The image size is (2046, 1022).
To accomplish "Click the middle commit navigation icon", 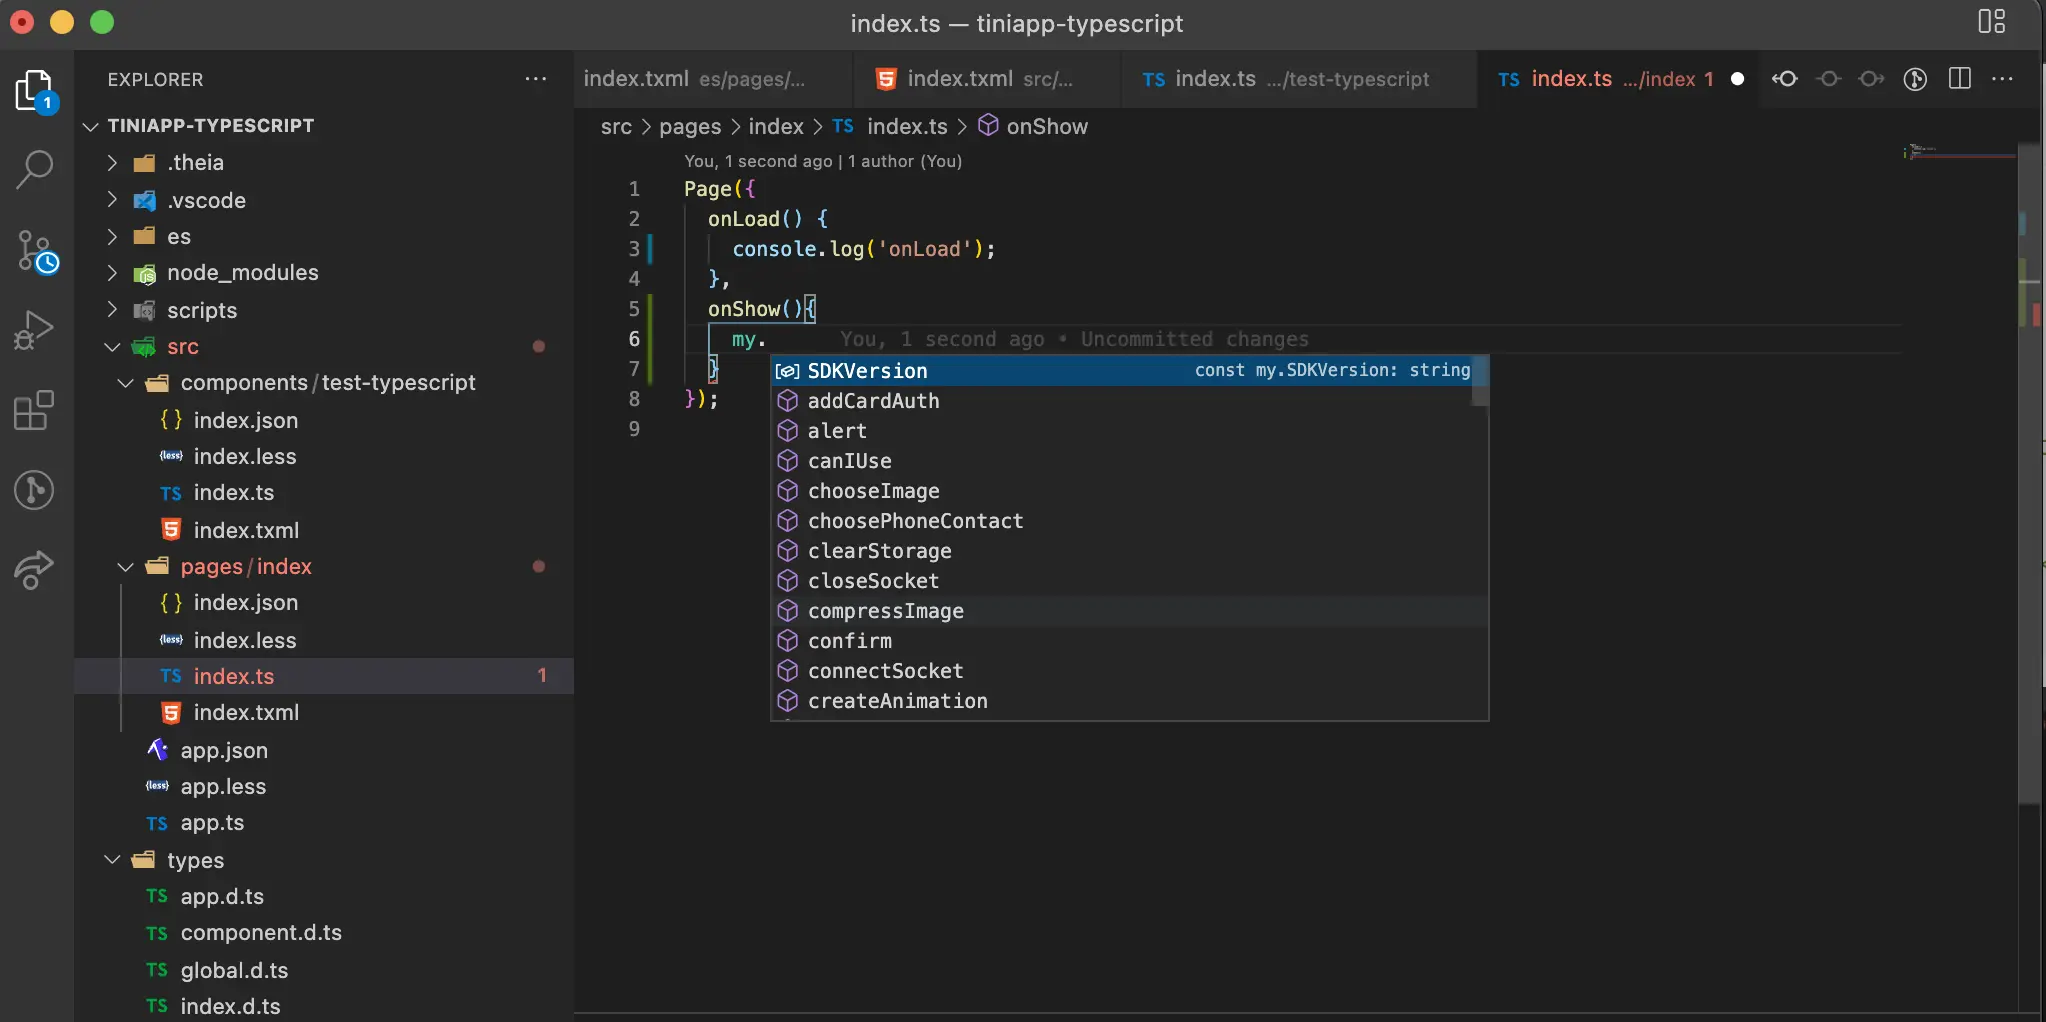I will tap(1828, 79).
